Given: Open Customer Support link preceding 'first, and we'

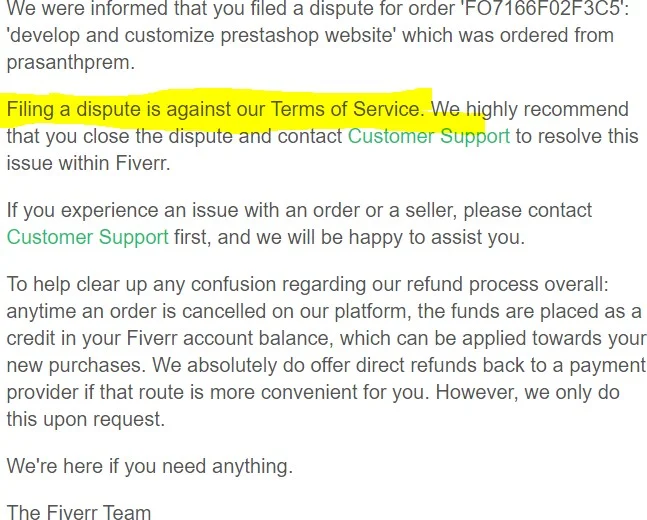Looking at the screenshot, I should (87, 238).
